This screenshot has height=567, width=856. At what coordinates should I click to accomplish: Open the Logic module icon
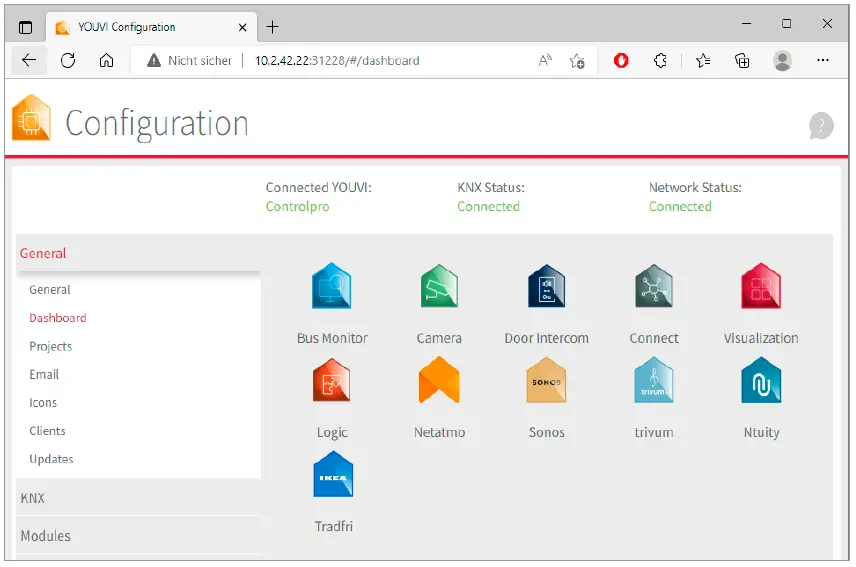pos(331,380)
